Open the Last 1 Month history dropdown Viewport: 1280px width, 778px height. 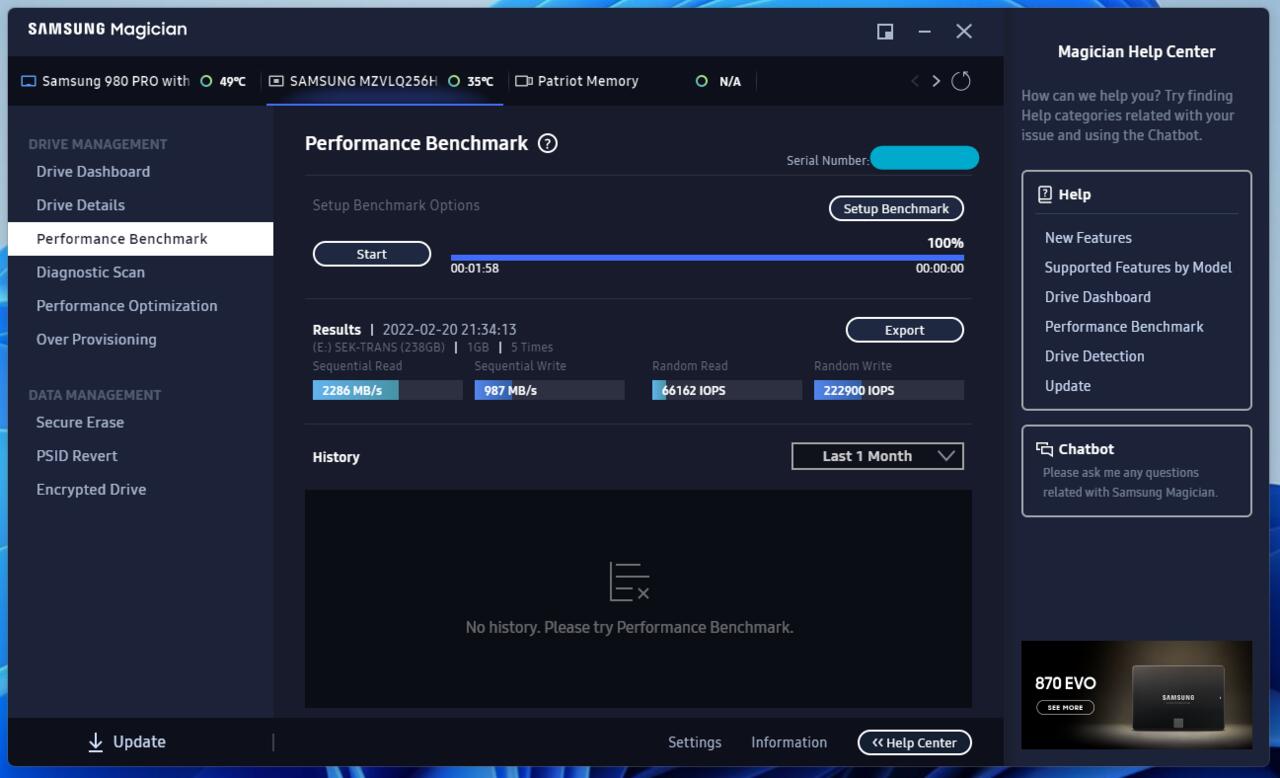(878, 456)
